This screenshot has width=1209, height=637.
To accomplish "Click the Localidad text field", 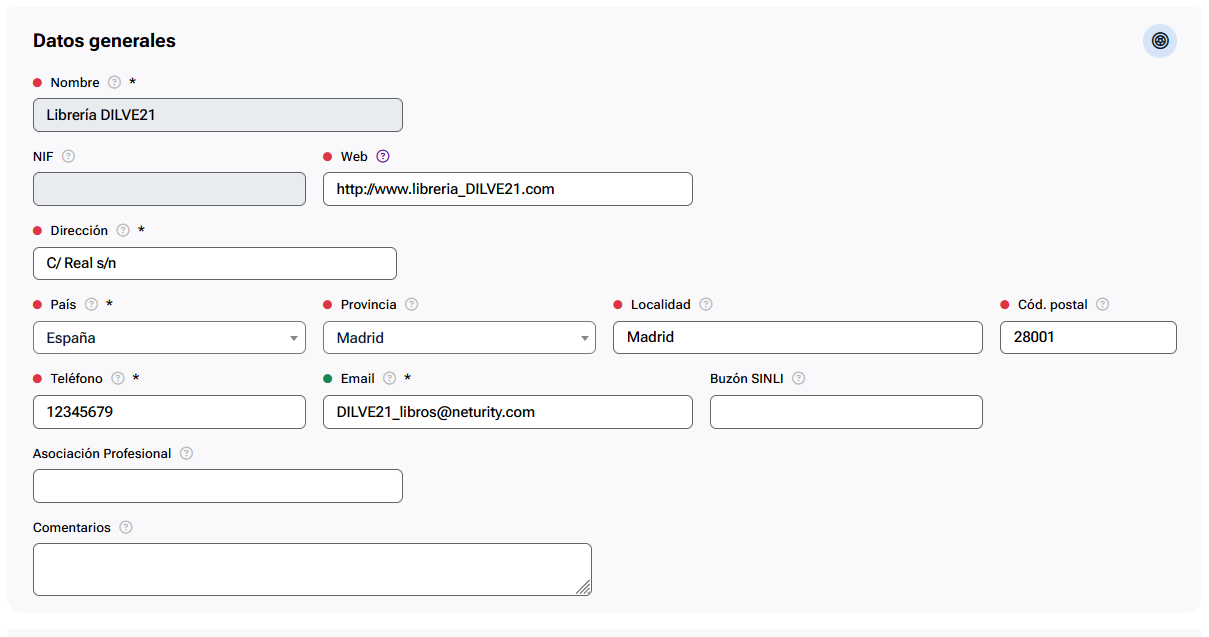I will click(797, 338).
